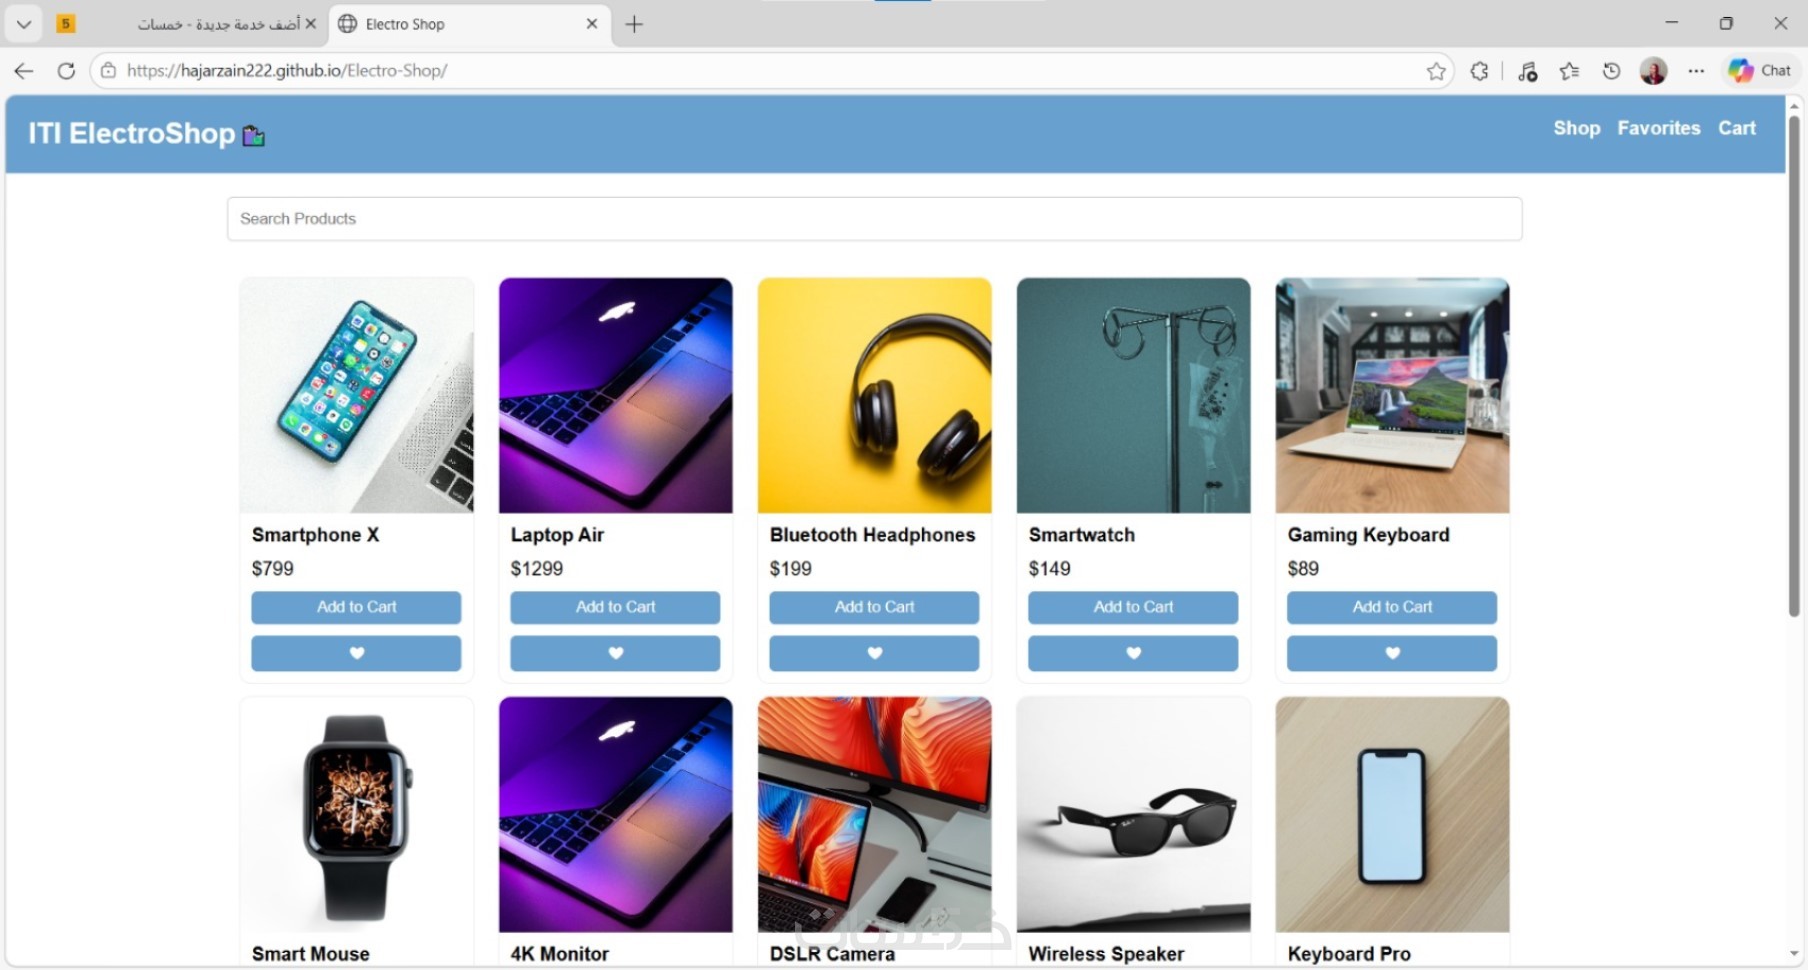The width and height of the screenshot is (1808, 970).
Task: Focus the Search Products field
Action: (x=874, y=219)
